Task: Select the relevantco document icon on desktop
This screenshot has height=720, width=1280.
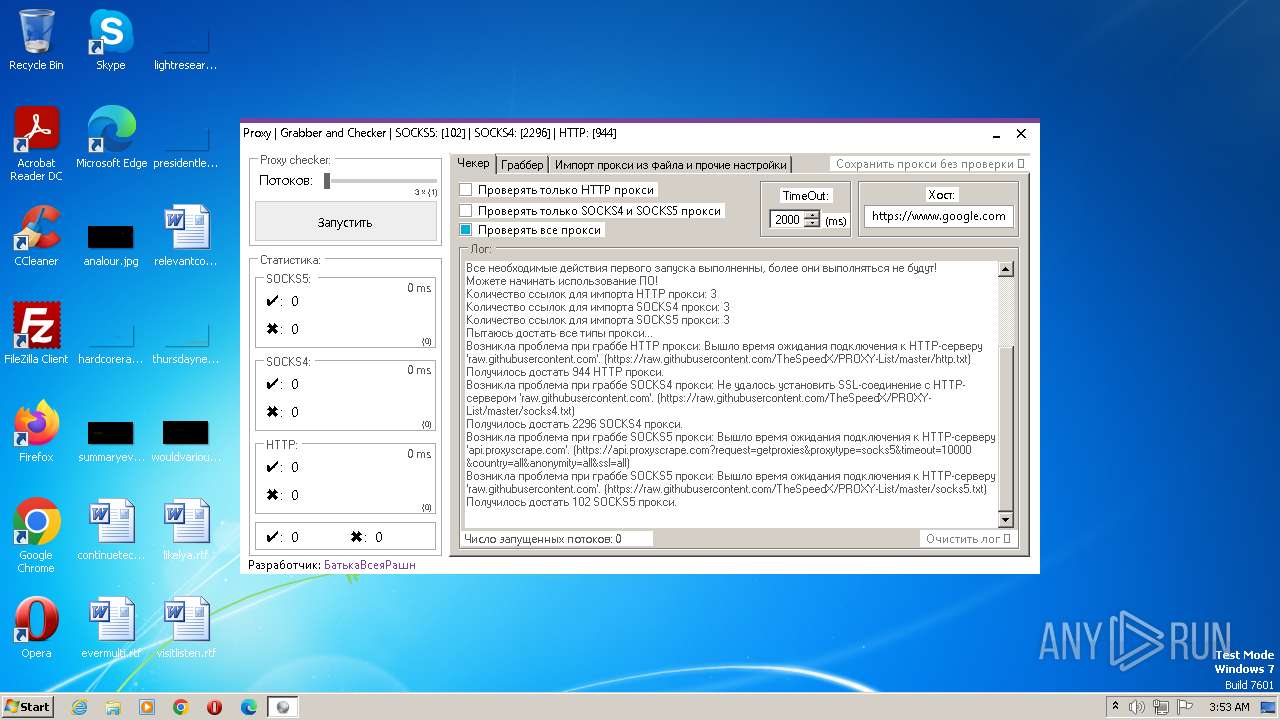Action: pos(186,236)
